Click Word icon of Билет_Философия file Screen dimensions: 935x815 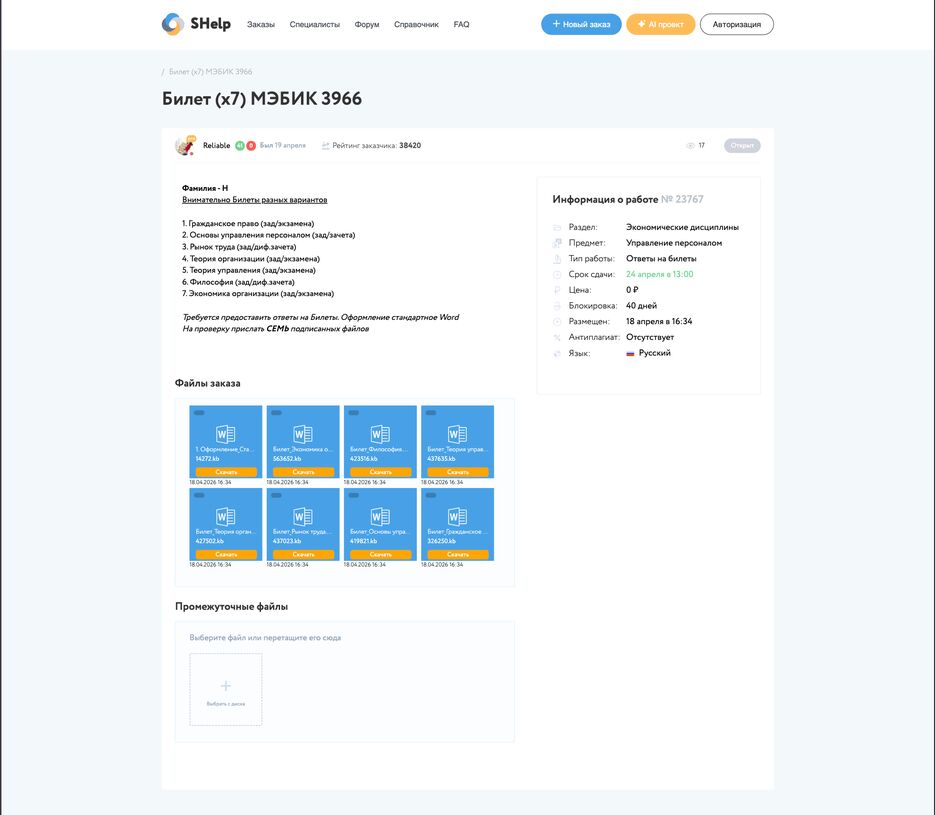pos(380,434)
